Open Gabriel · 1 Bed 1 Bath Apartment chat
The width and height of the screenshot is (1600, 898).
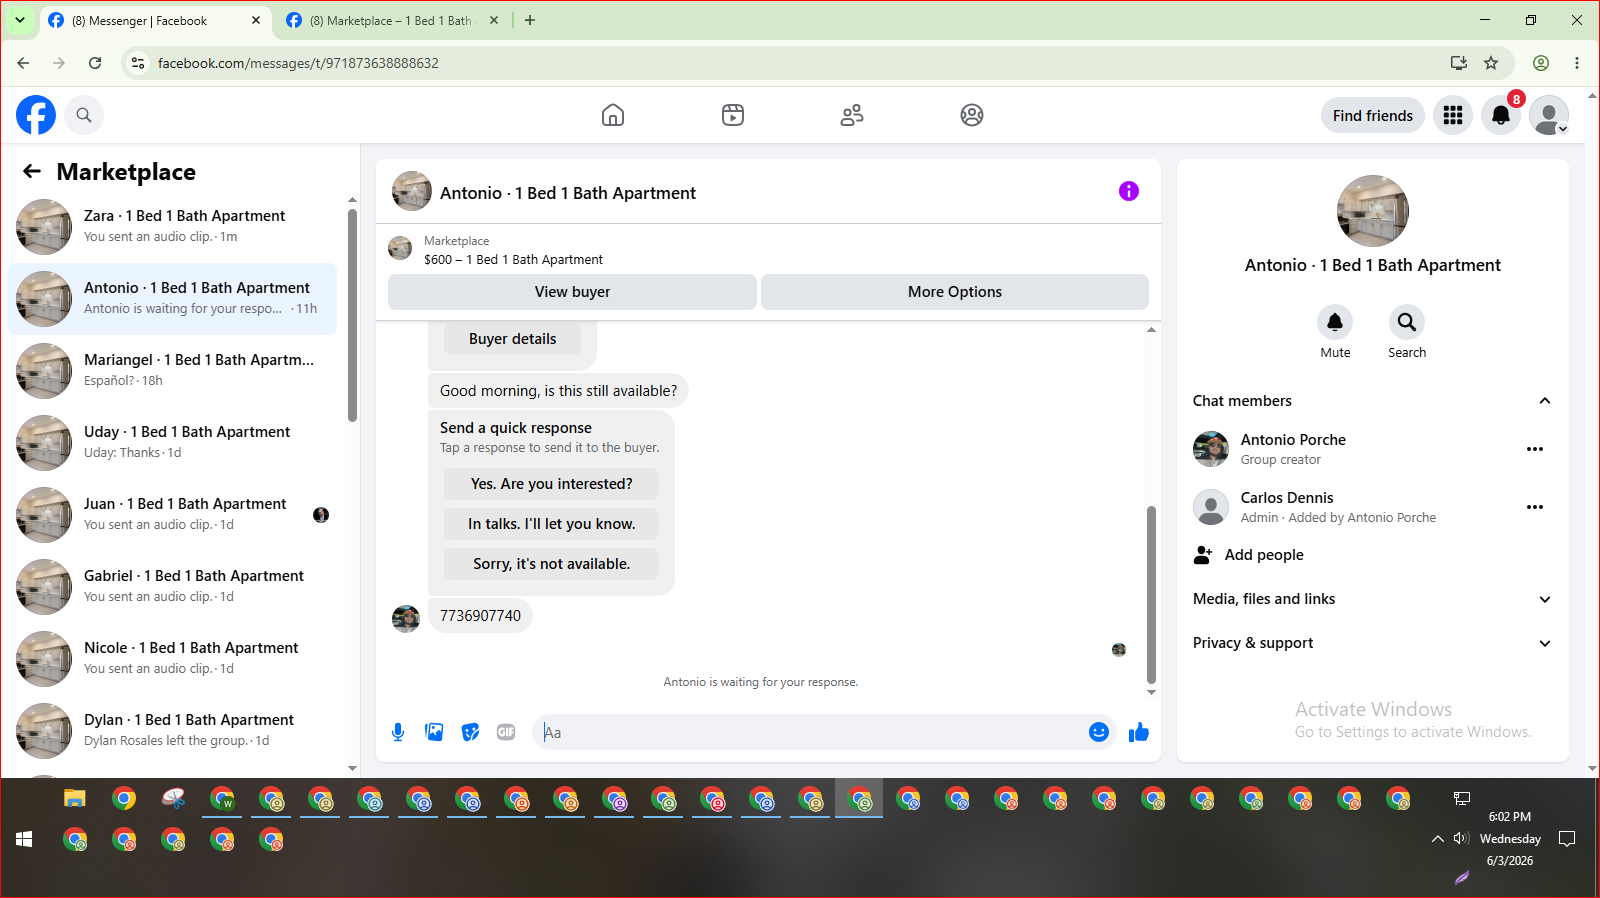172,586
